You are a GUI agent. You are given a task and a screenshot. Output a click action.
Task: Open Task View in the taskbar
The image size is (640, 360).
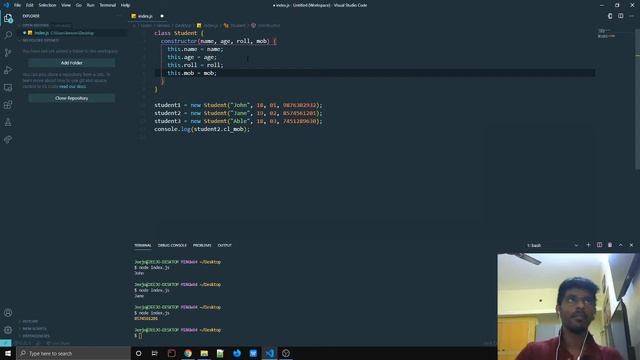[155, 353]
